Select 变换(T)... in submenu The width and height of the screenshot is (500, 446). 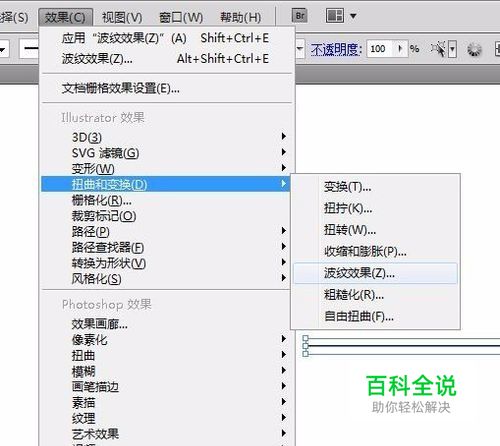pyautogui.click(x=375, y=187)
